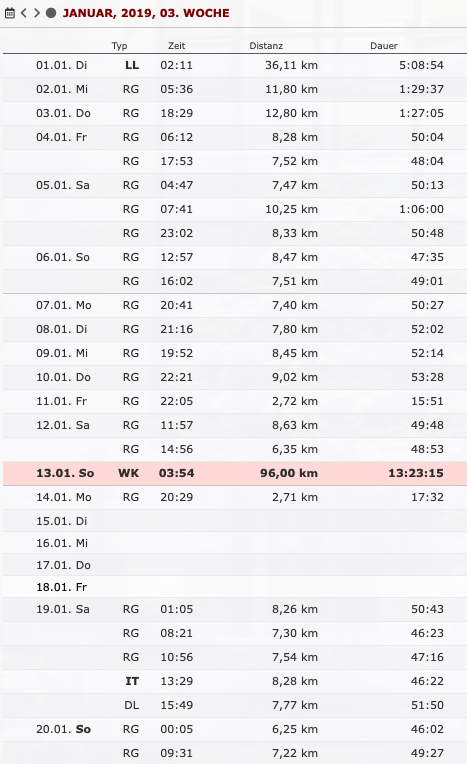This screenshot has width=467, height=764.
Task: Open the 36,11 km LL run on 01.01.
Action: coord(235,65)
